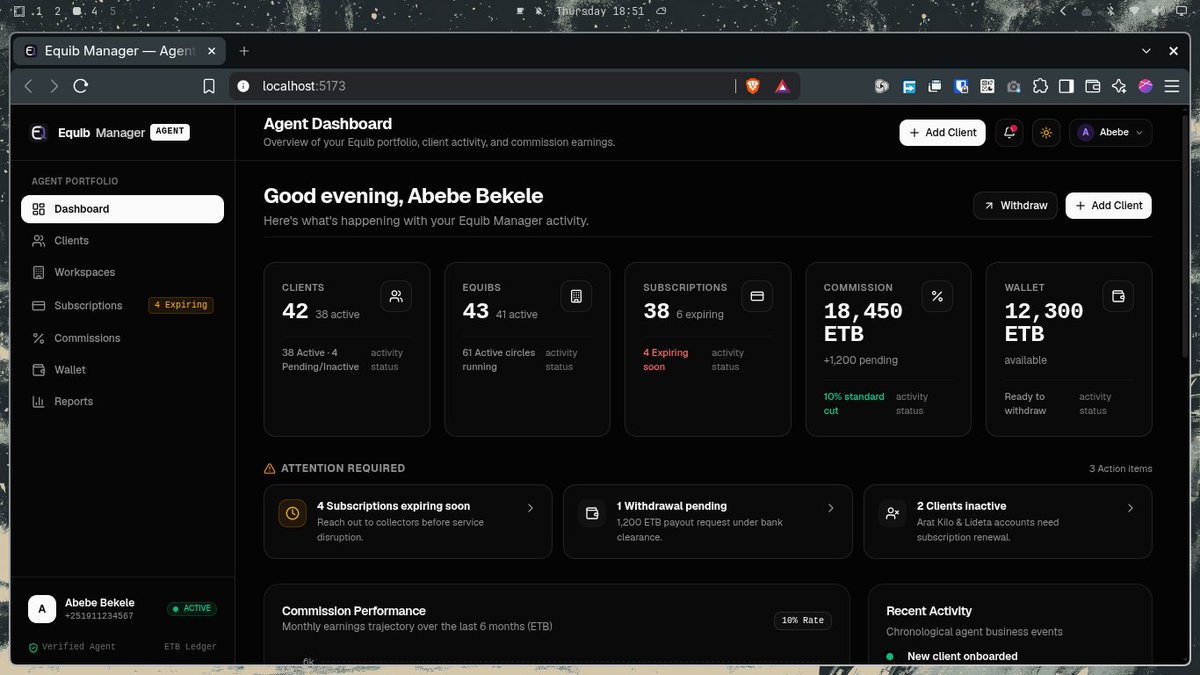
Task: Reload the page with the refresh icon
Action: (81, 87)
